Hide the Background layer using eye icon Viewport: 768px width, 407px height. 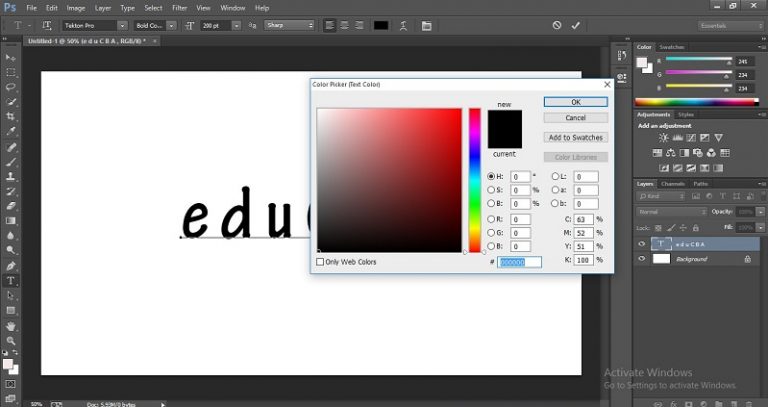(642, 259)
